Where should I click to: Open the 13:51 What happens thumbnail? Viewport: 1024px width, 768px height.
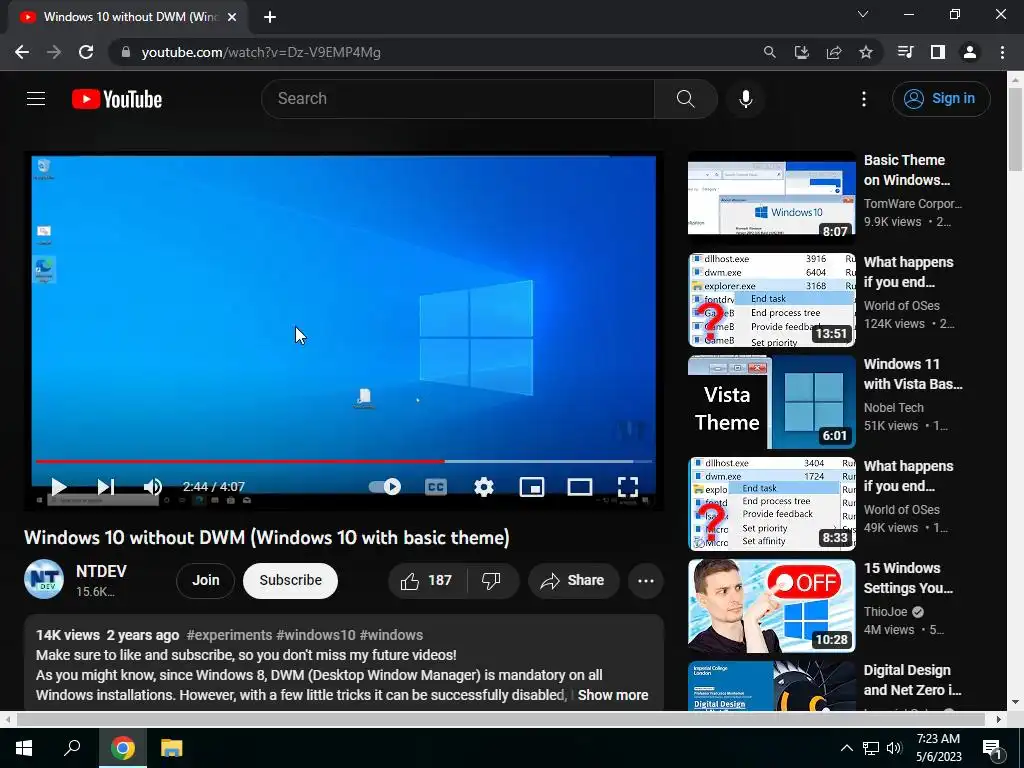pyautogui.click(x=771, y=300)
